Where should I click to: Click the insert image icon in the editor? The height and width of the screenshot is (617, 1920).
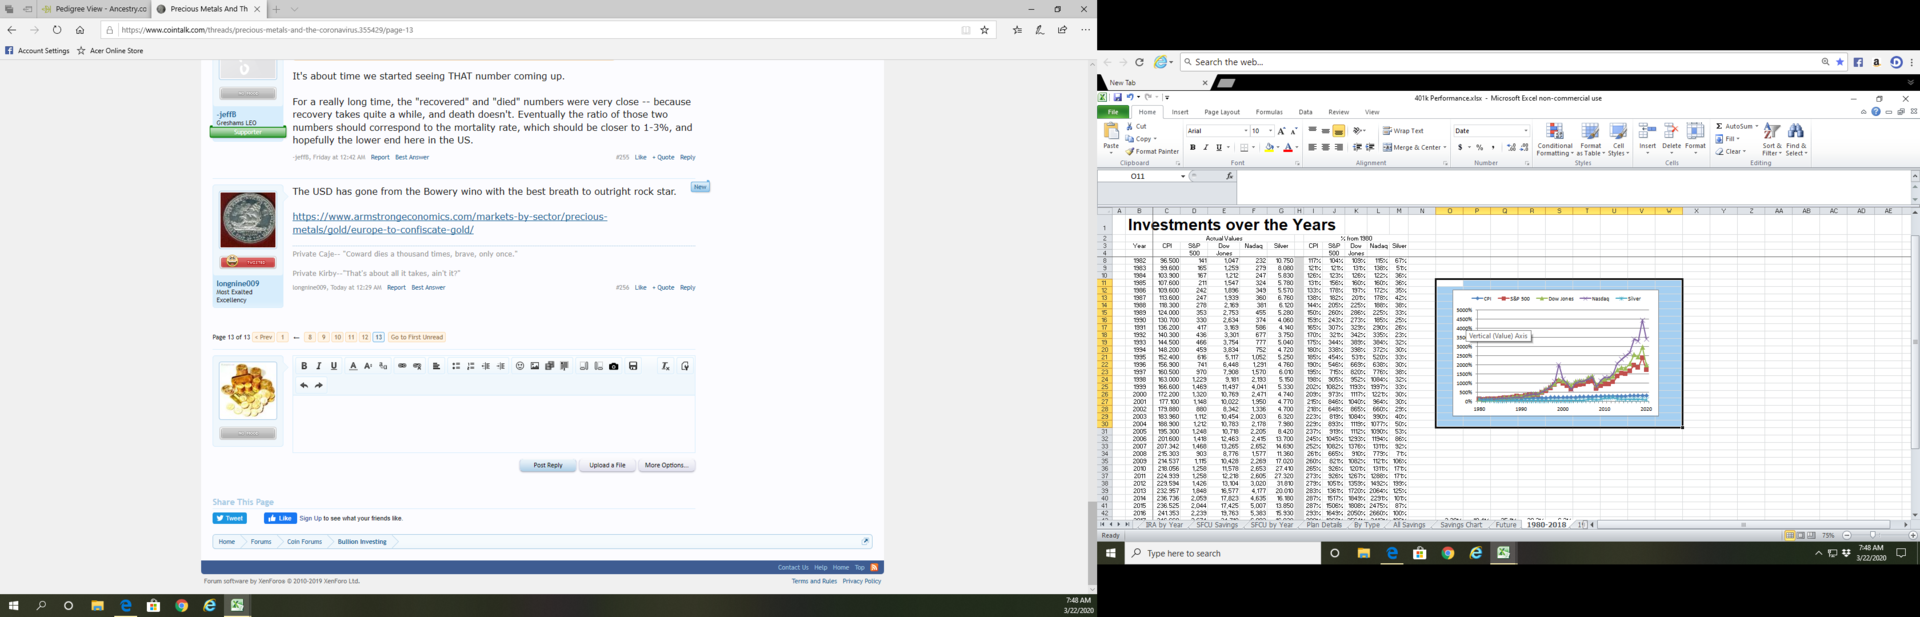point(535,366)
